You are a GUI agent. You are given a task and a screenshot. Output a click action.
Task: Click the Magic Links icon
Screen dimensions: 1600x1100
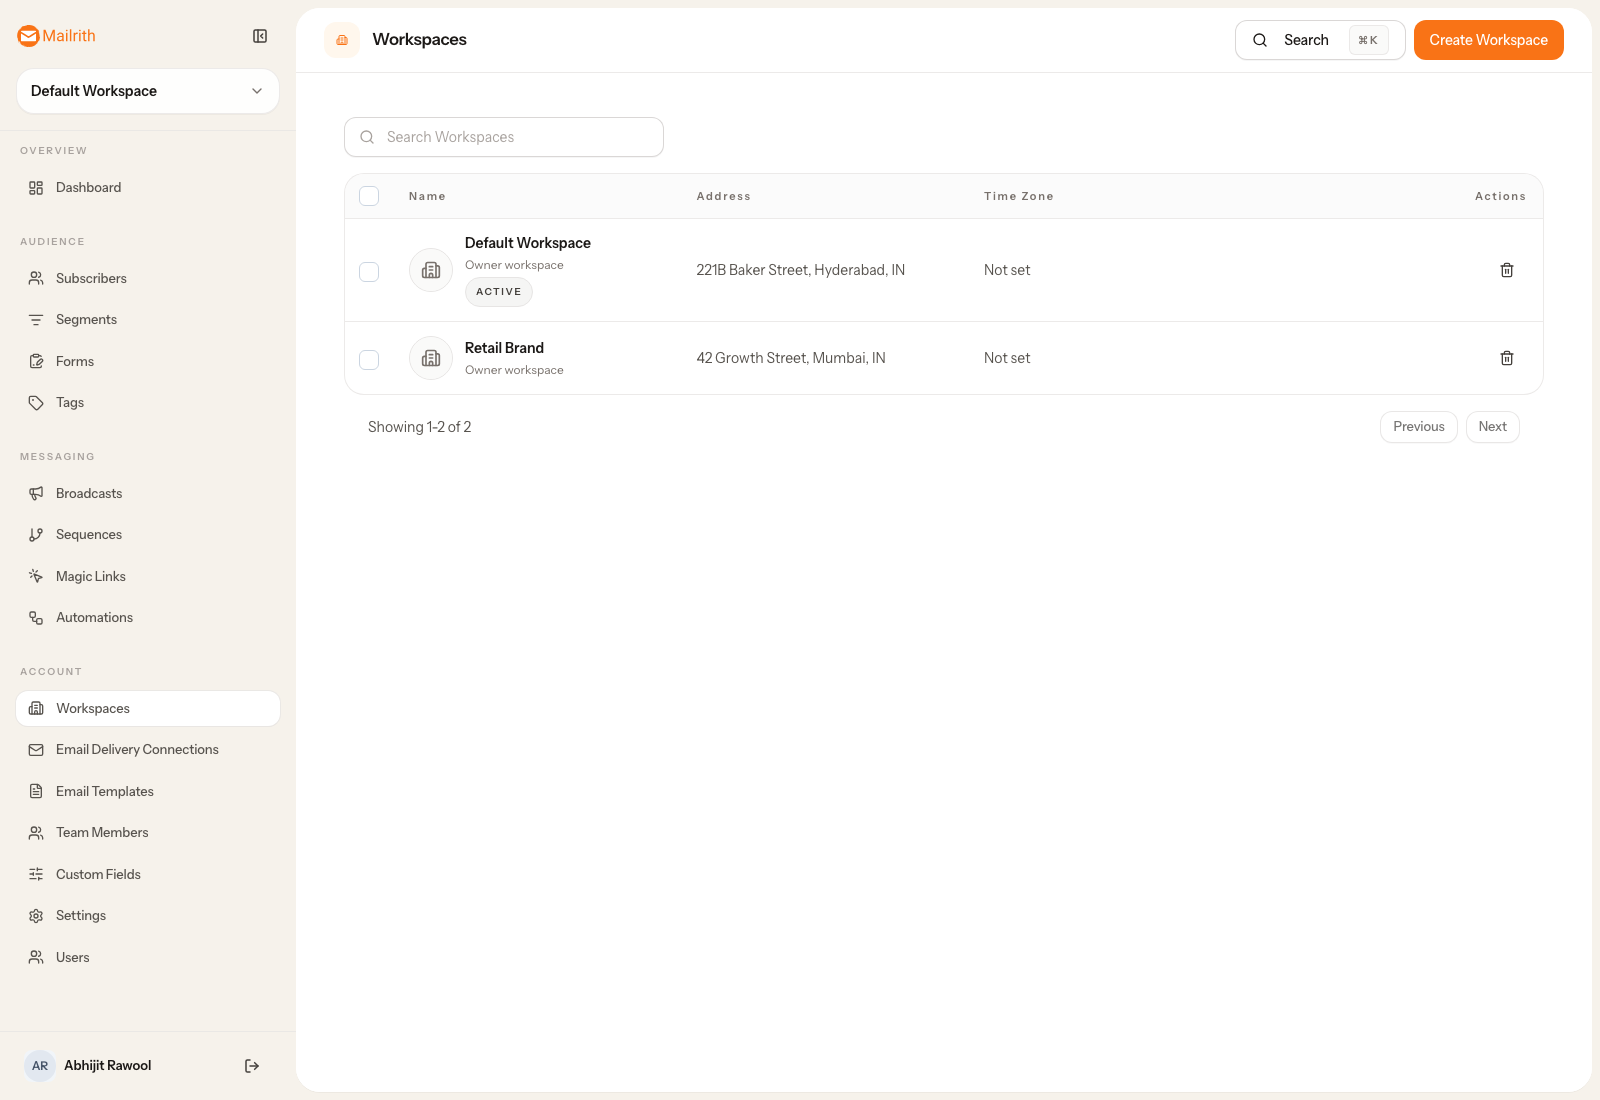pos(36,576)
